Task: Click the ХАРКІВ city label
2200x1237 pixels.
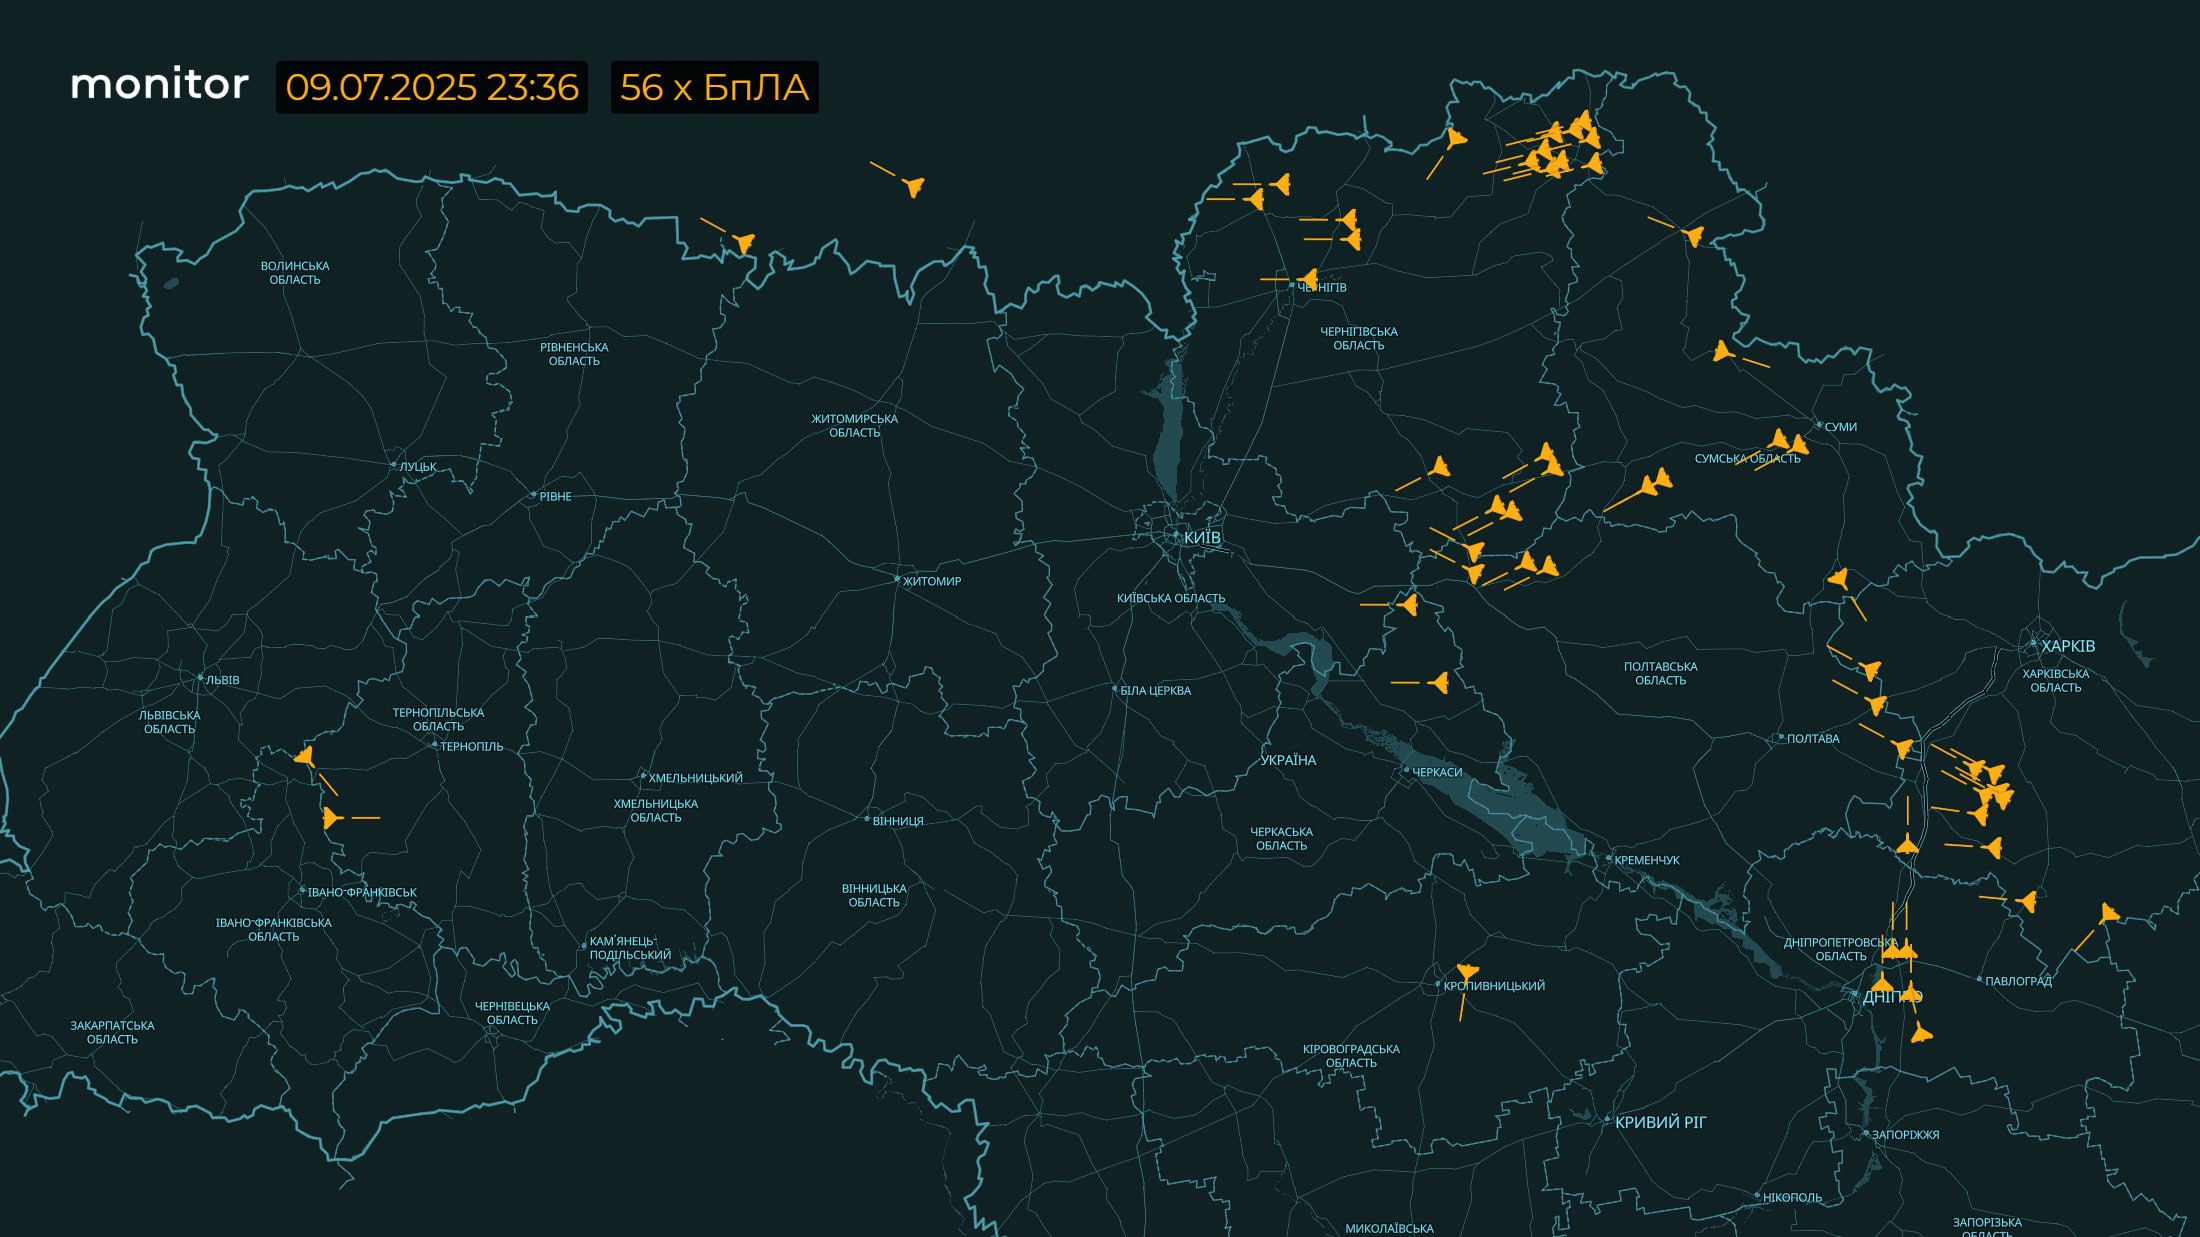Action: click(x=2067, y=646)
